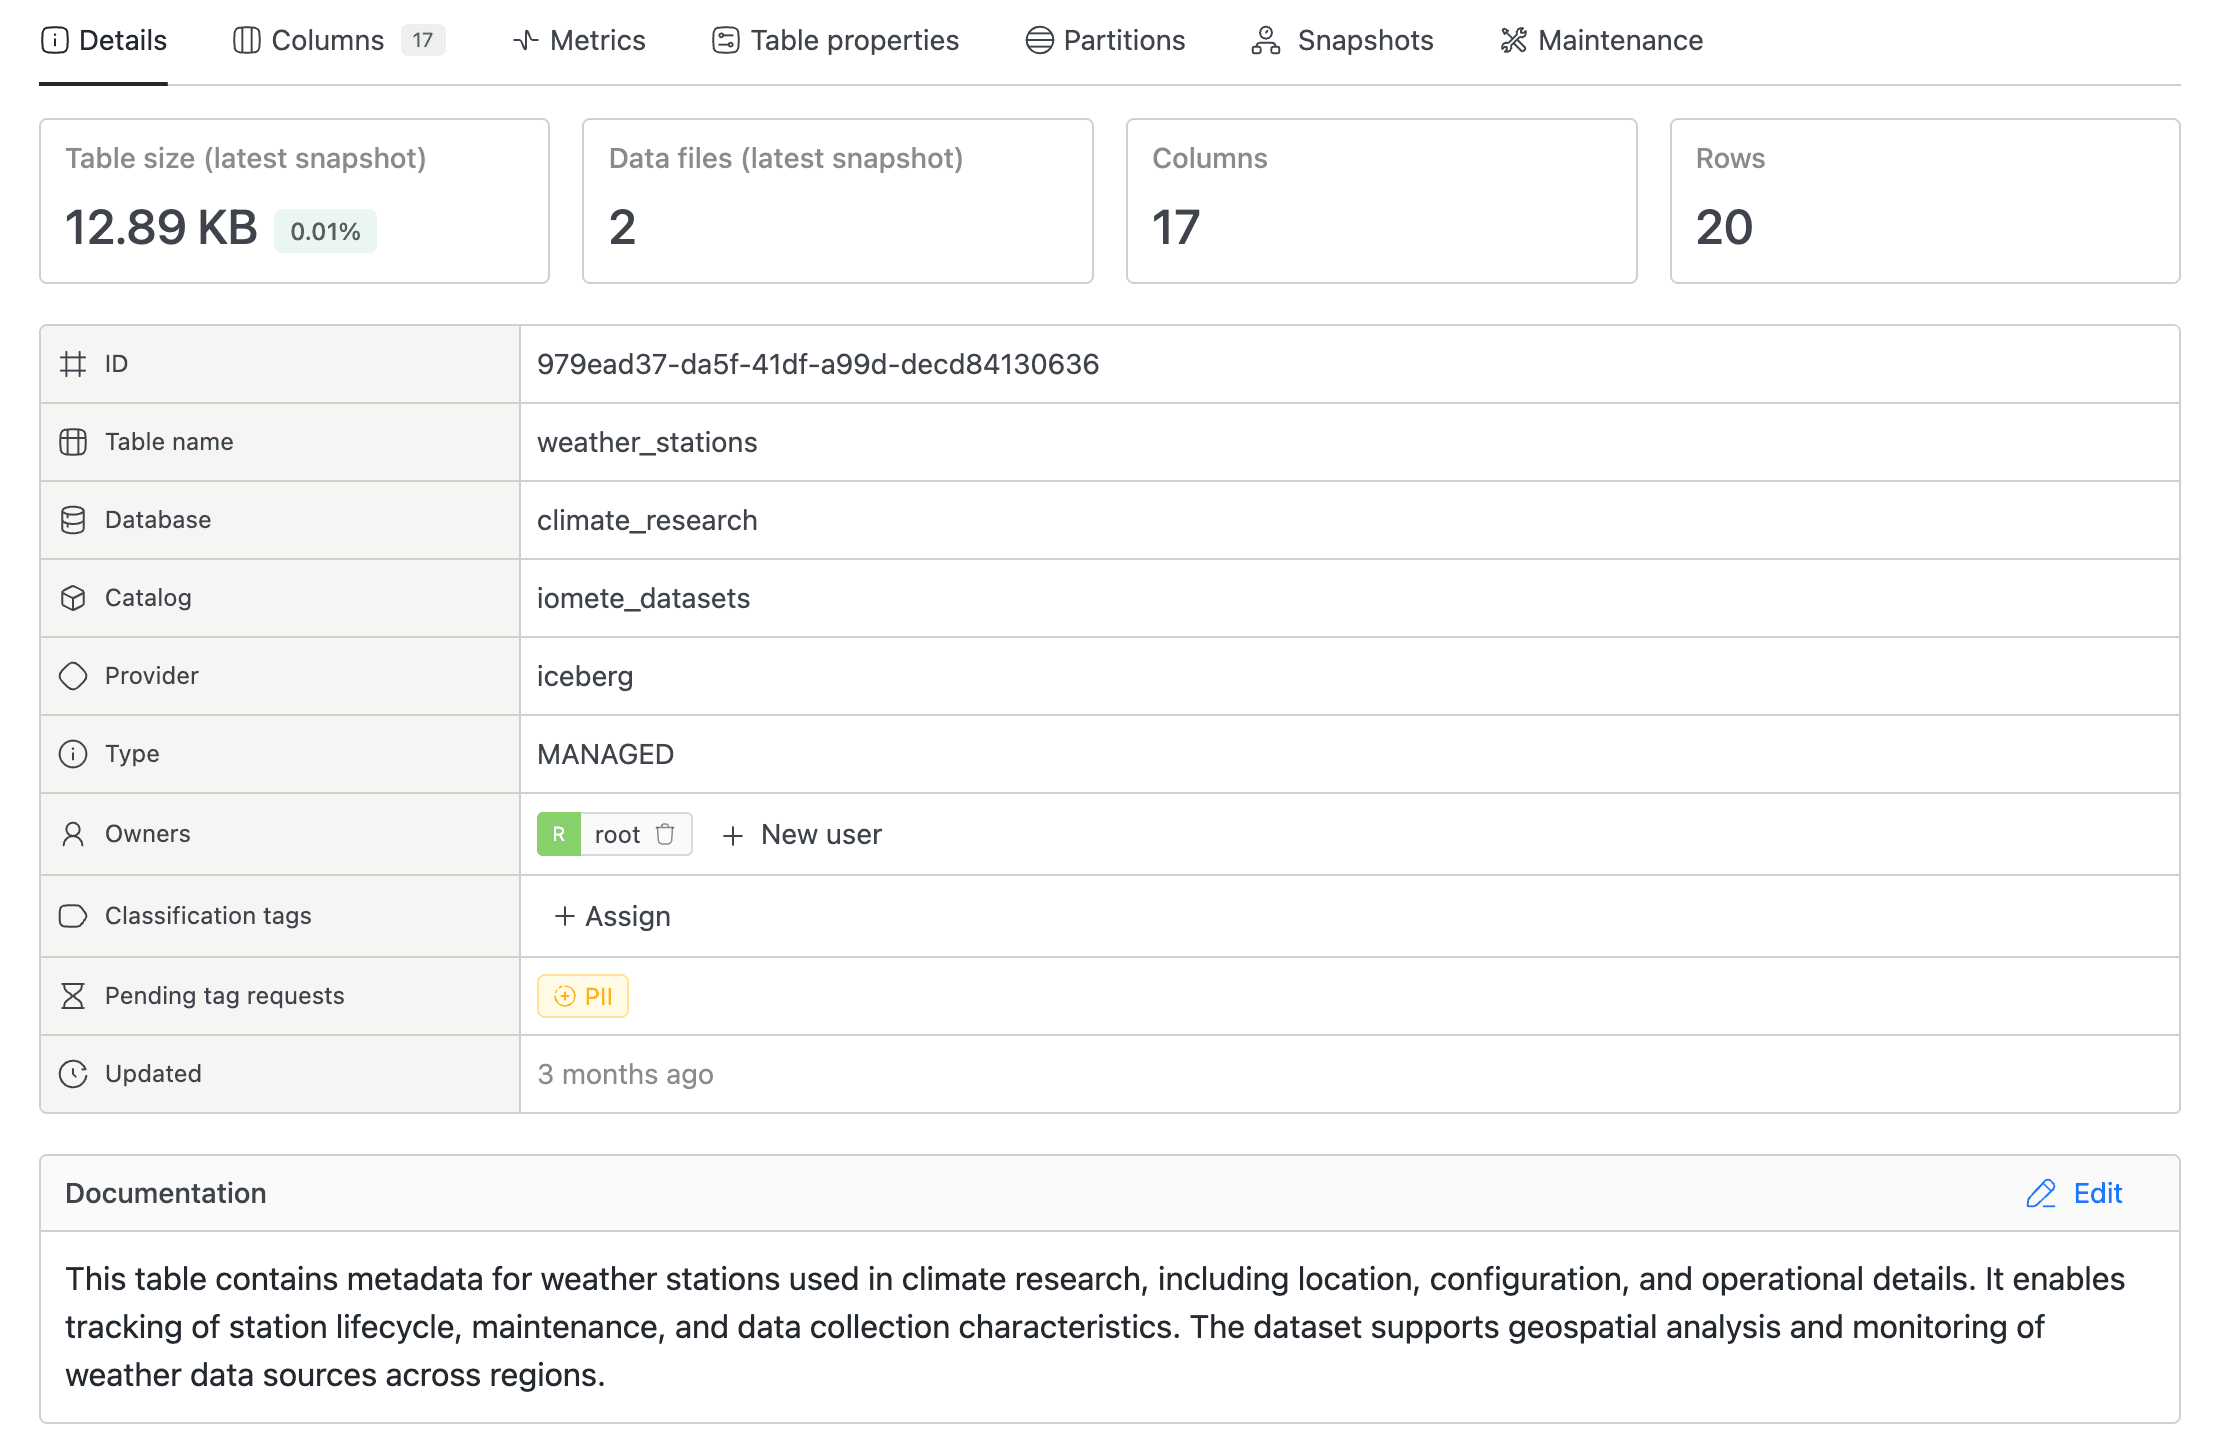Screen dimensions: 2220x1438
Task: Click the table ID value text
Action: 817,364
